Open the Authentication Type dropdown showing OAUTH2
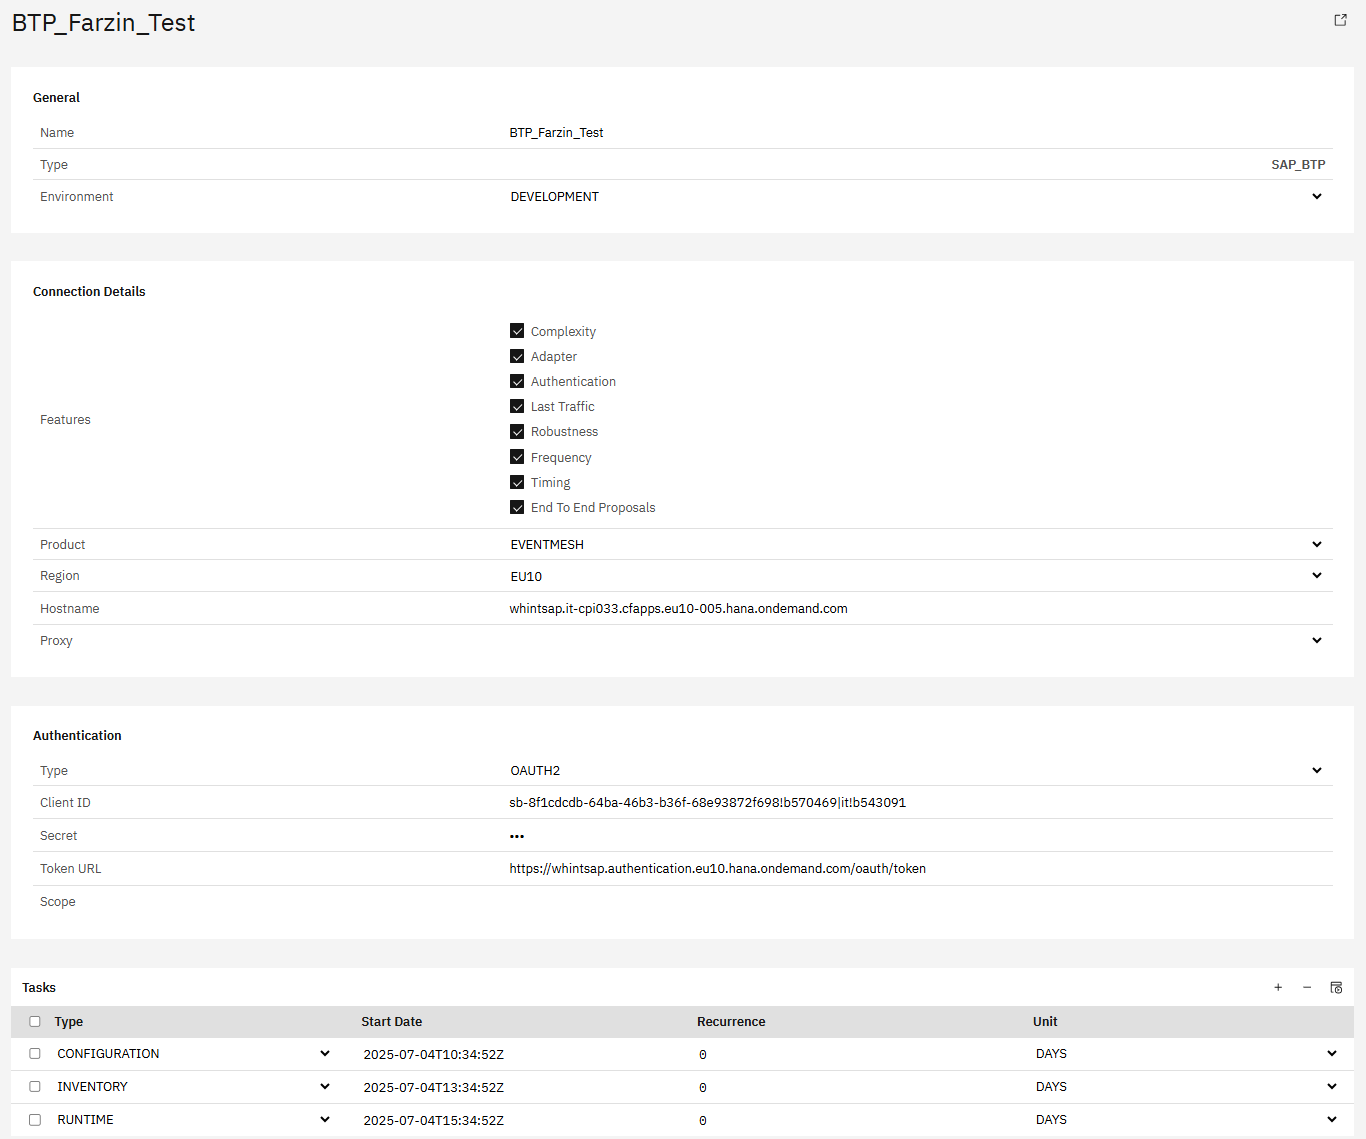This screenshot has width=1366, height=1139. tap(1316, 770)
